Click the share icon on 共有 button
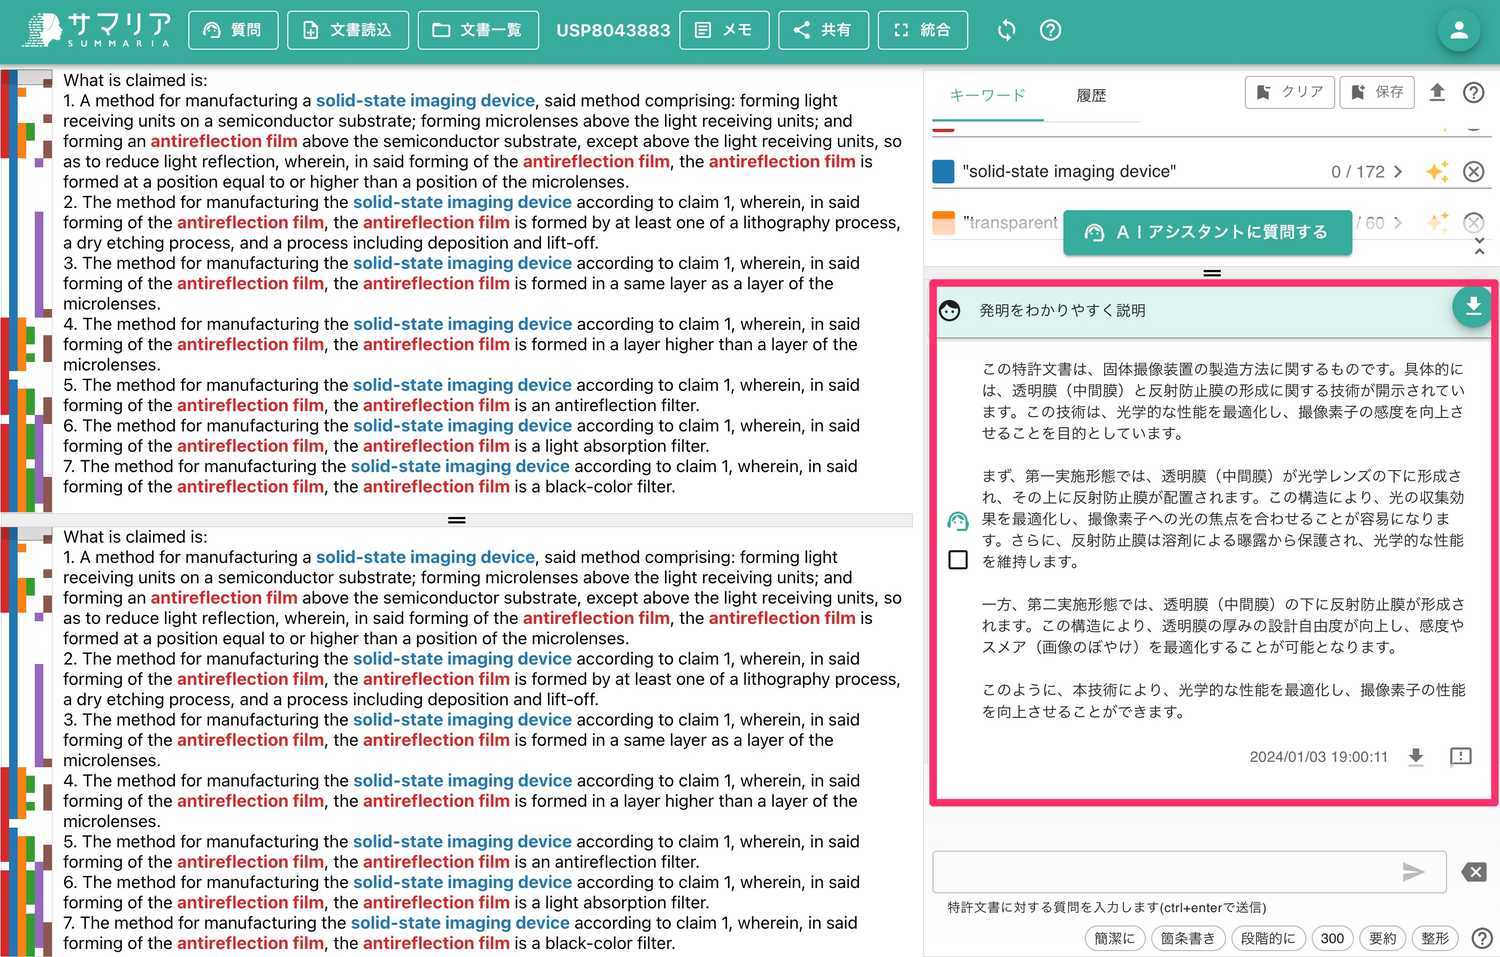This screenshot has height=957, width=1500. [x=802, y=30]
